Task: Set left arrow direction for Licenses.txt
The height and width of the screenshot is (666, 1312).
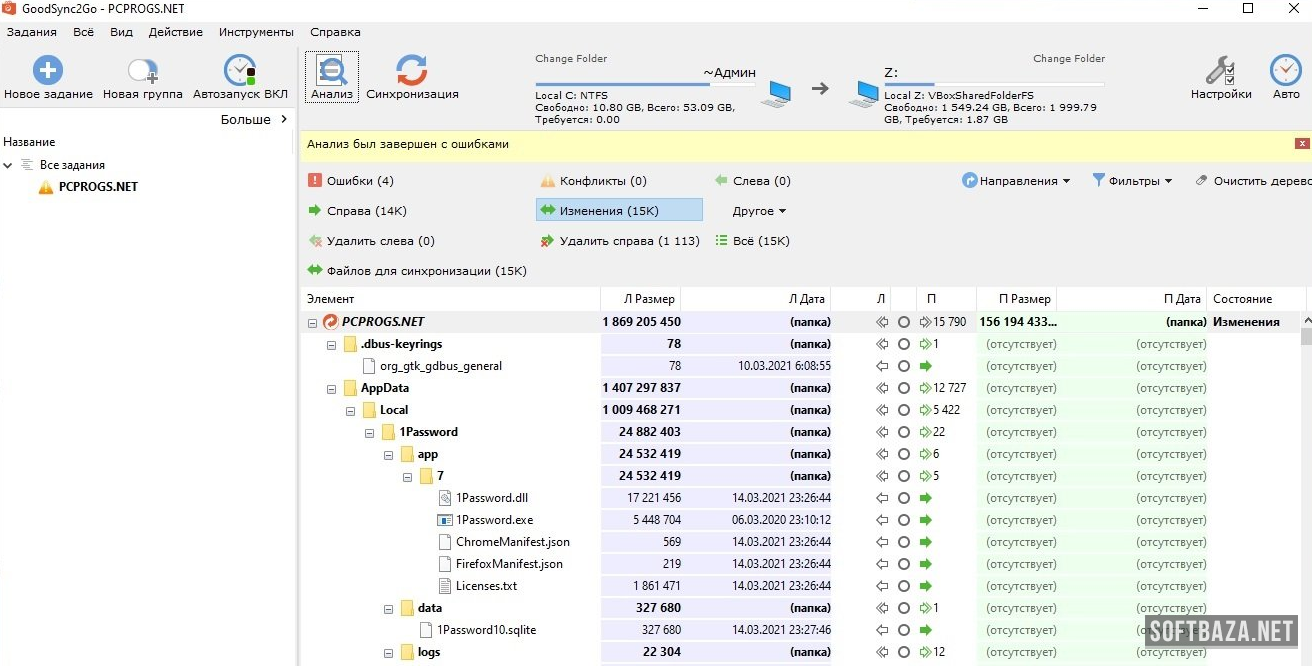Action: click(x=882, y=586)
